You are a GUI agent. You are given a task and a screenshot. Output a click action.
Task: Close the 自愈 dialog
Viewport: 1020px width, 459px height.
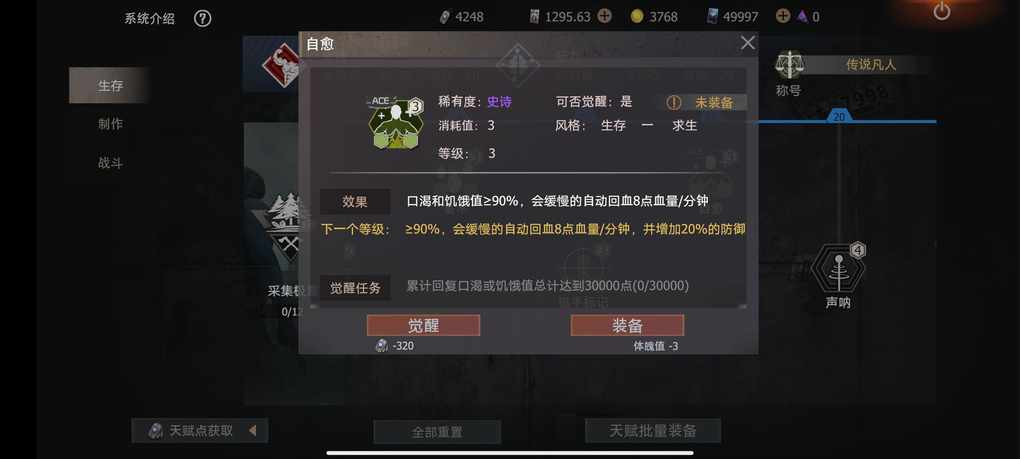pos(748,43)
